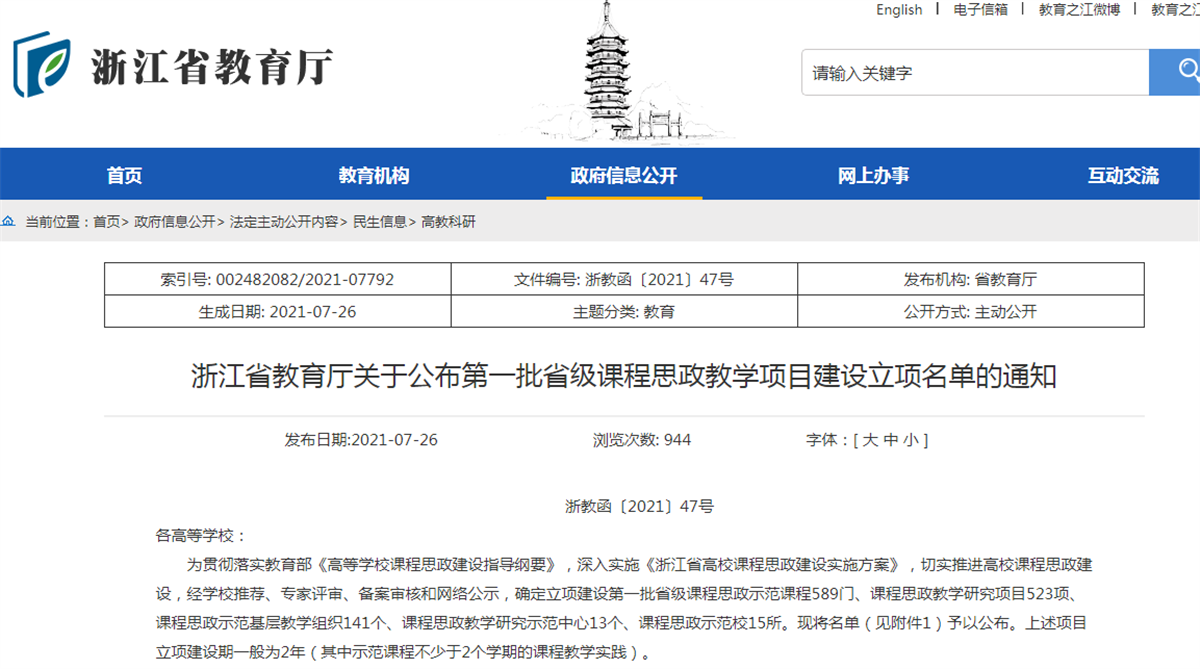Image resolution: width=1200 pixels, height=669 pixels.
Task: Click 高教科研 breadcrumb link
Action: click(x=448, y=222)
